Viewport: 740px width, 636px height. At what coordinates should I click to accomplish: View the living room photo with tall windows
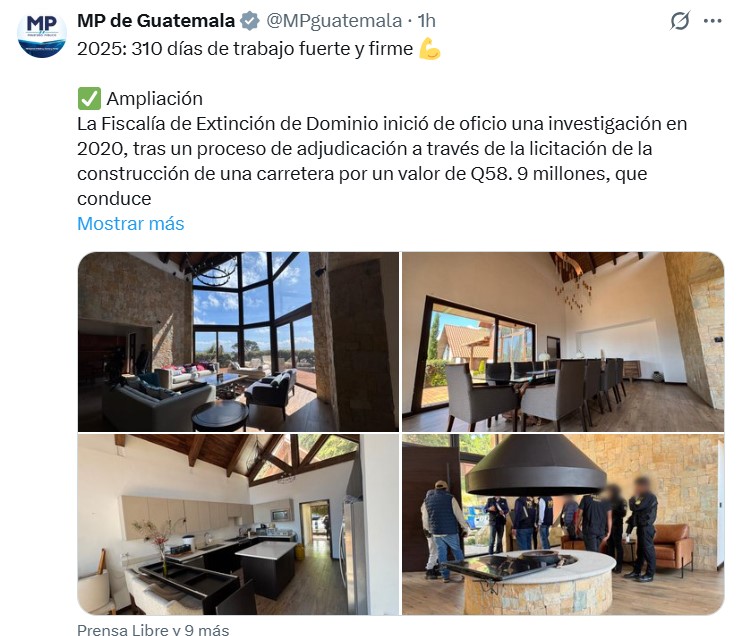click(x=238, y=342)
